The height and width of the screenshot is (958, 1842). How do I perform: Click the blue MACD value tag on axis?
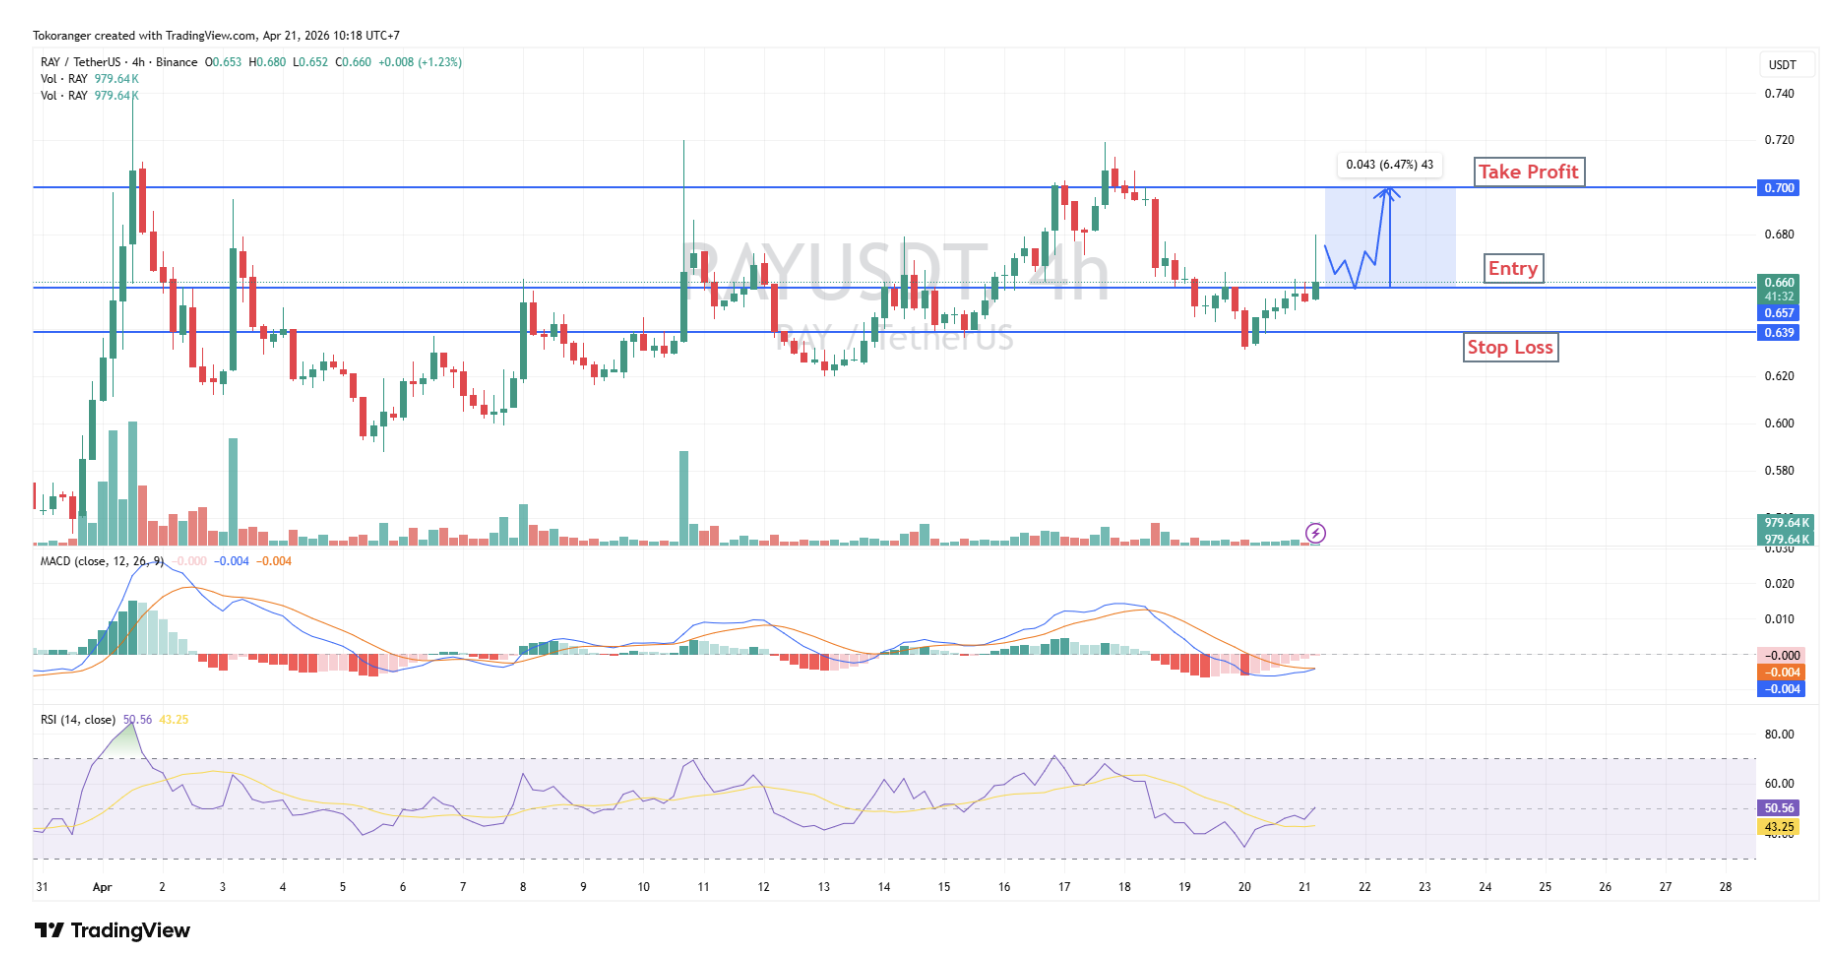[1780, 689]
